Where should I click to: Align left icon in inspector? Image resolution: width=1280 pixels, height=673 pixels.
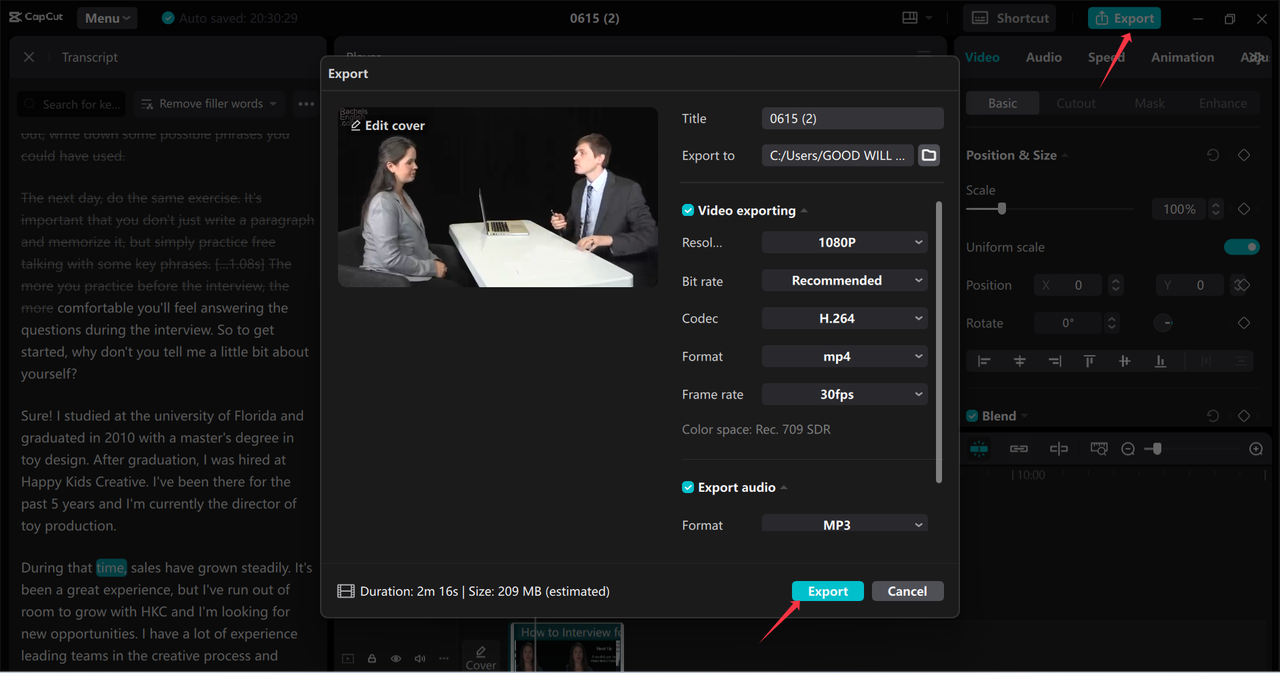pos(984,361)
